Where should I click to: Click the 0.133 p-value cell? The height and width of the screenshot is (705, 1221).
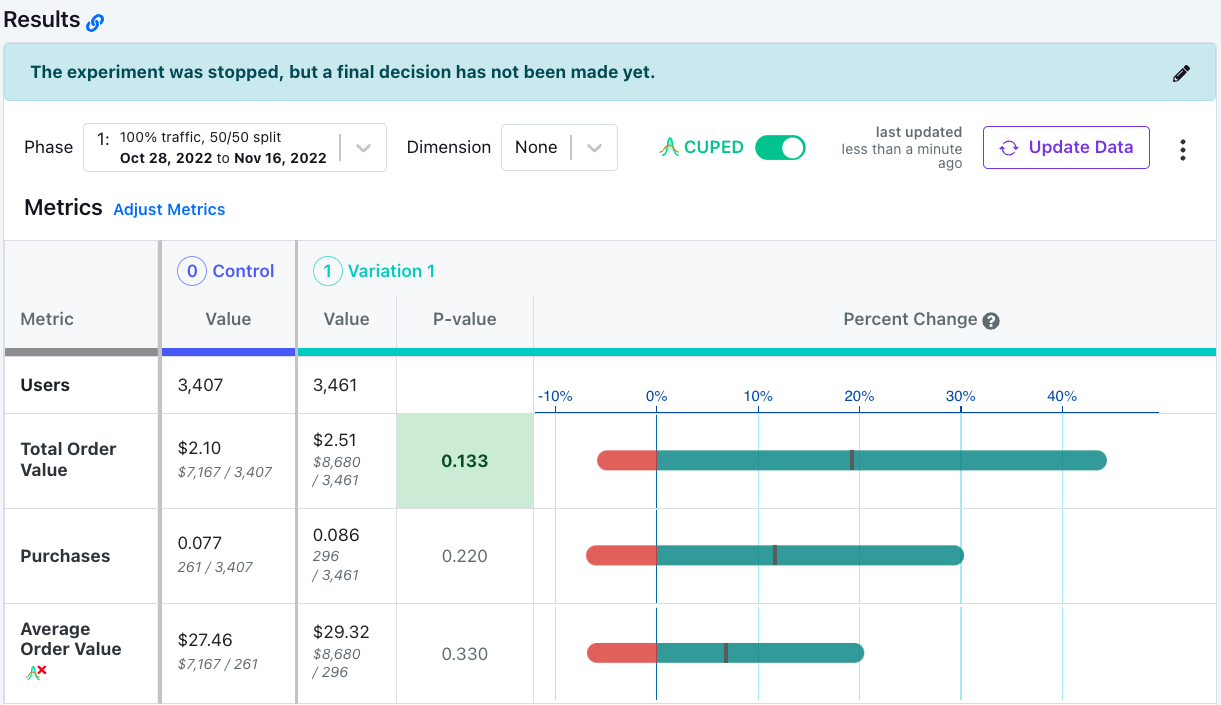(x=465, y=461)
